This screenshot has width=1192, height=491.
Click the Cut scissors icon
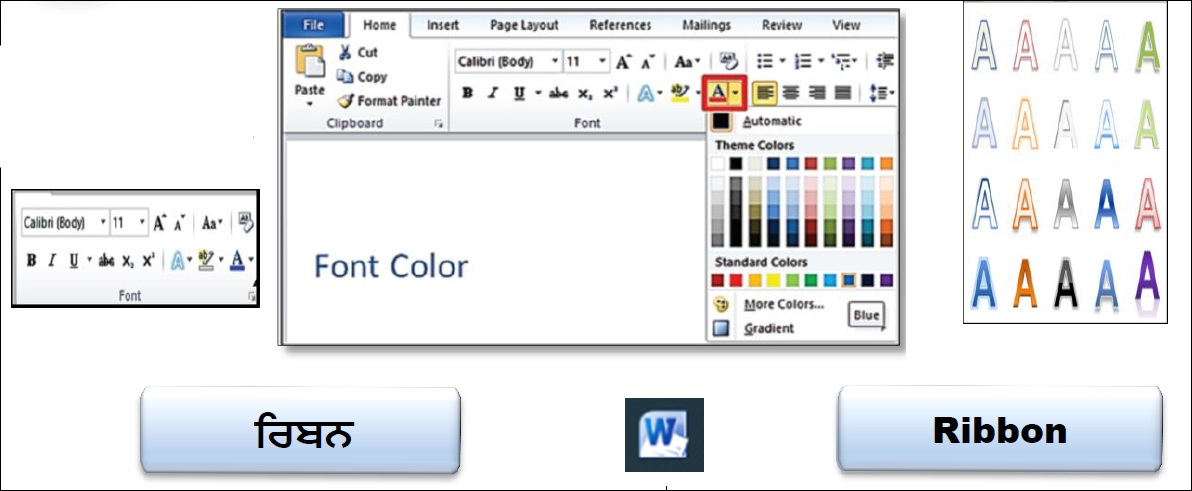345,53
